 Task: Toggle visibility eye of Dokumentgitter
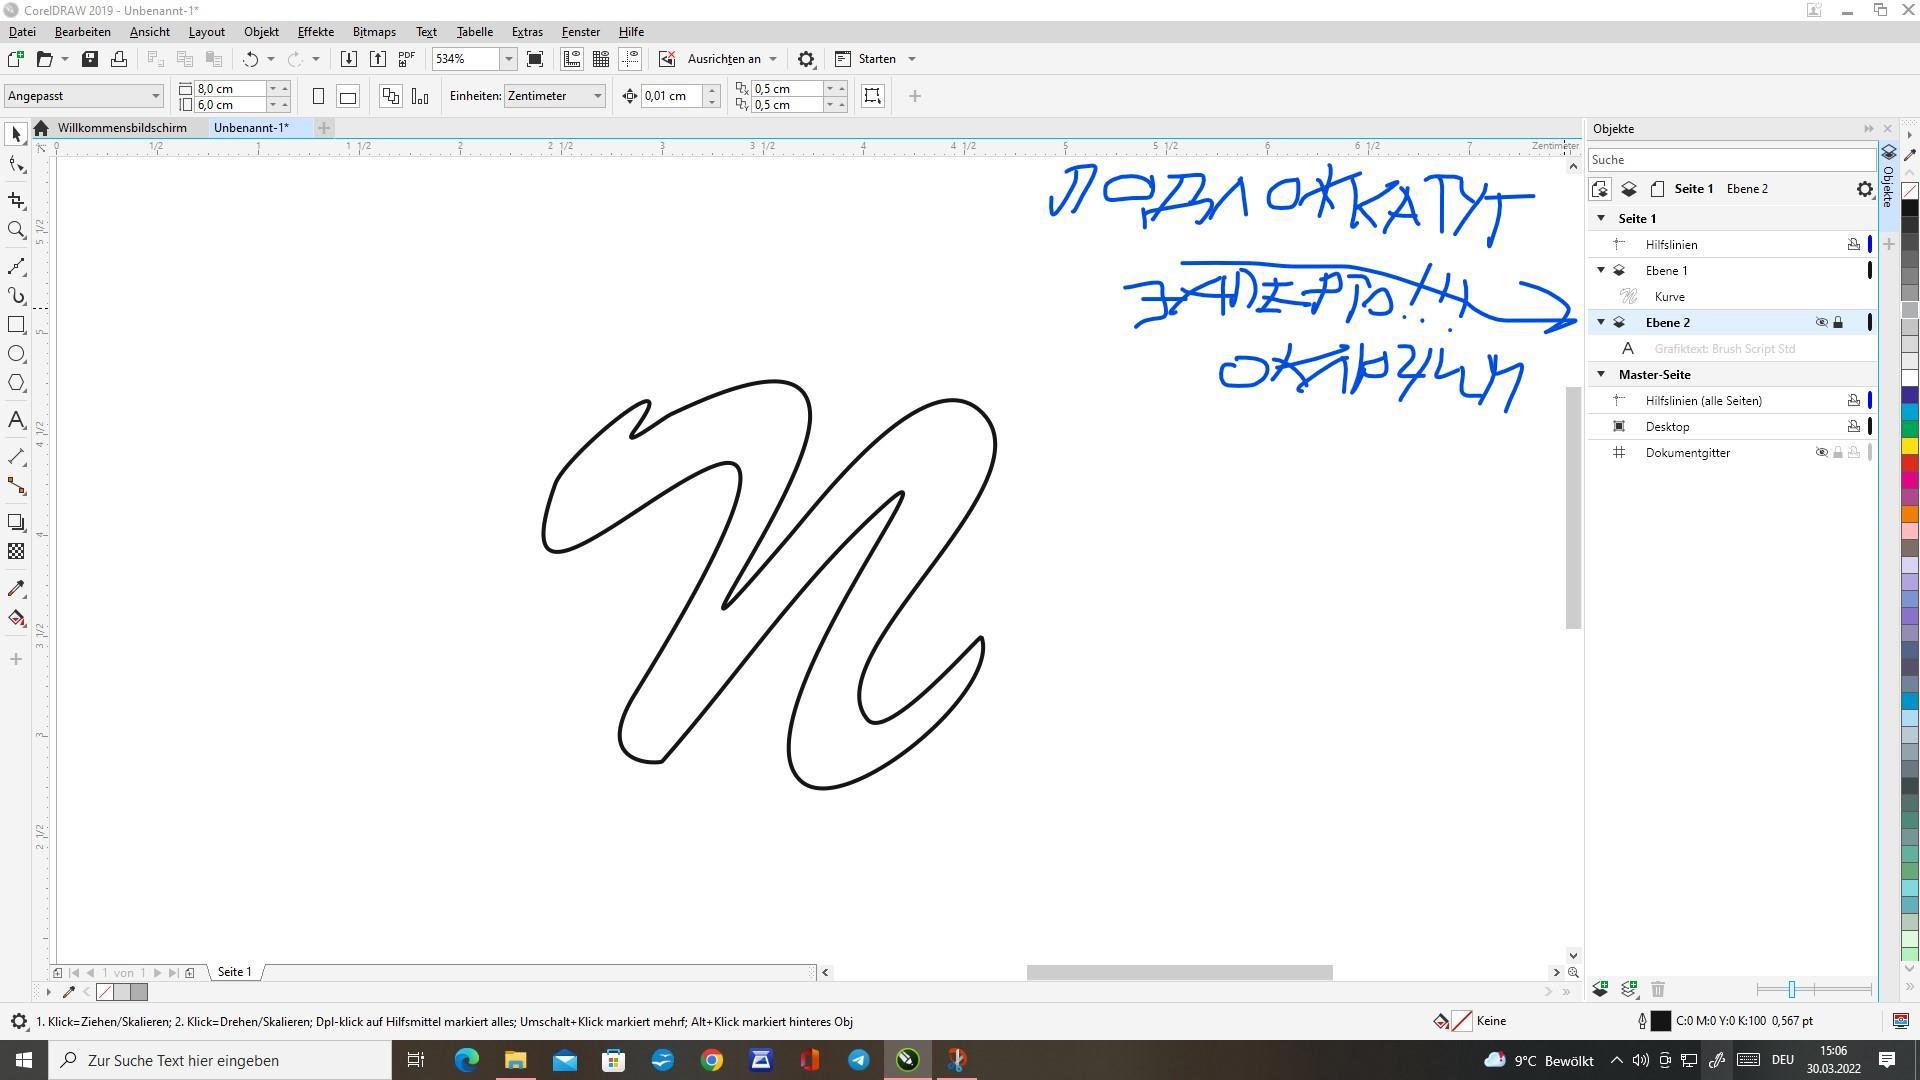(1821, 453)
